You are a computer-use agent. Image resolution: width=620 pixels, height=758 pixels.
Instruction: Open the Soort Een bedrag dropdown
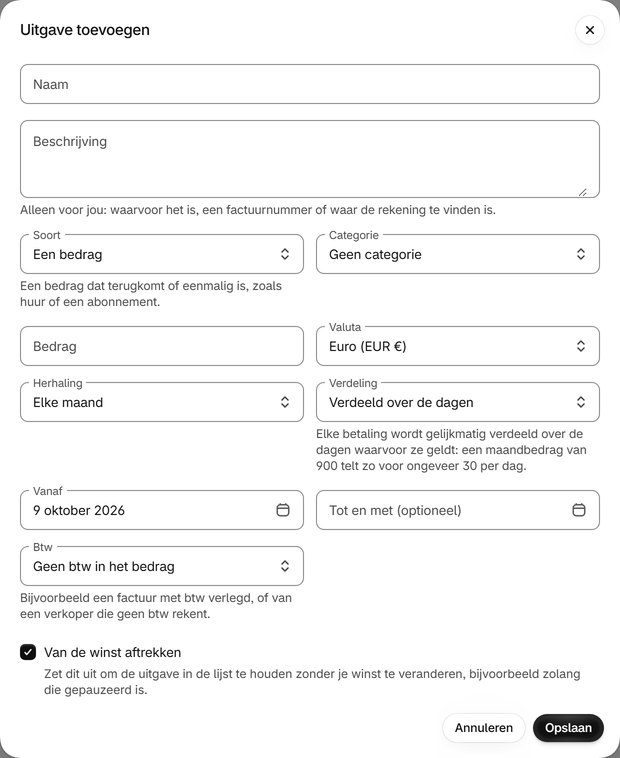point(162,254)
